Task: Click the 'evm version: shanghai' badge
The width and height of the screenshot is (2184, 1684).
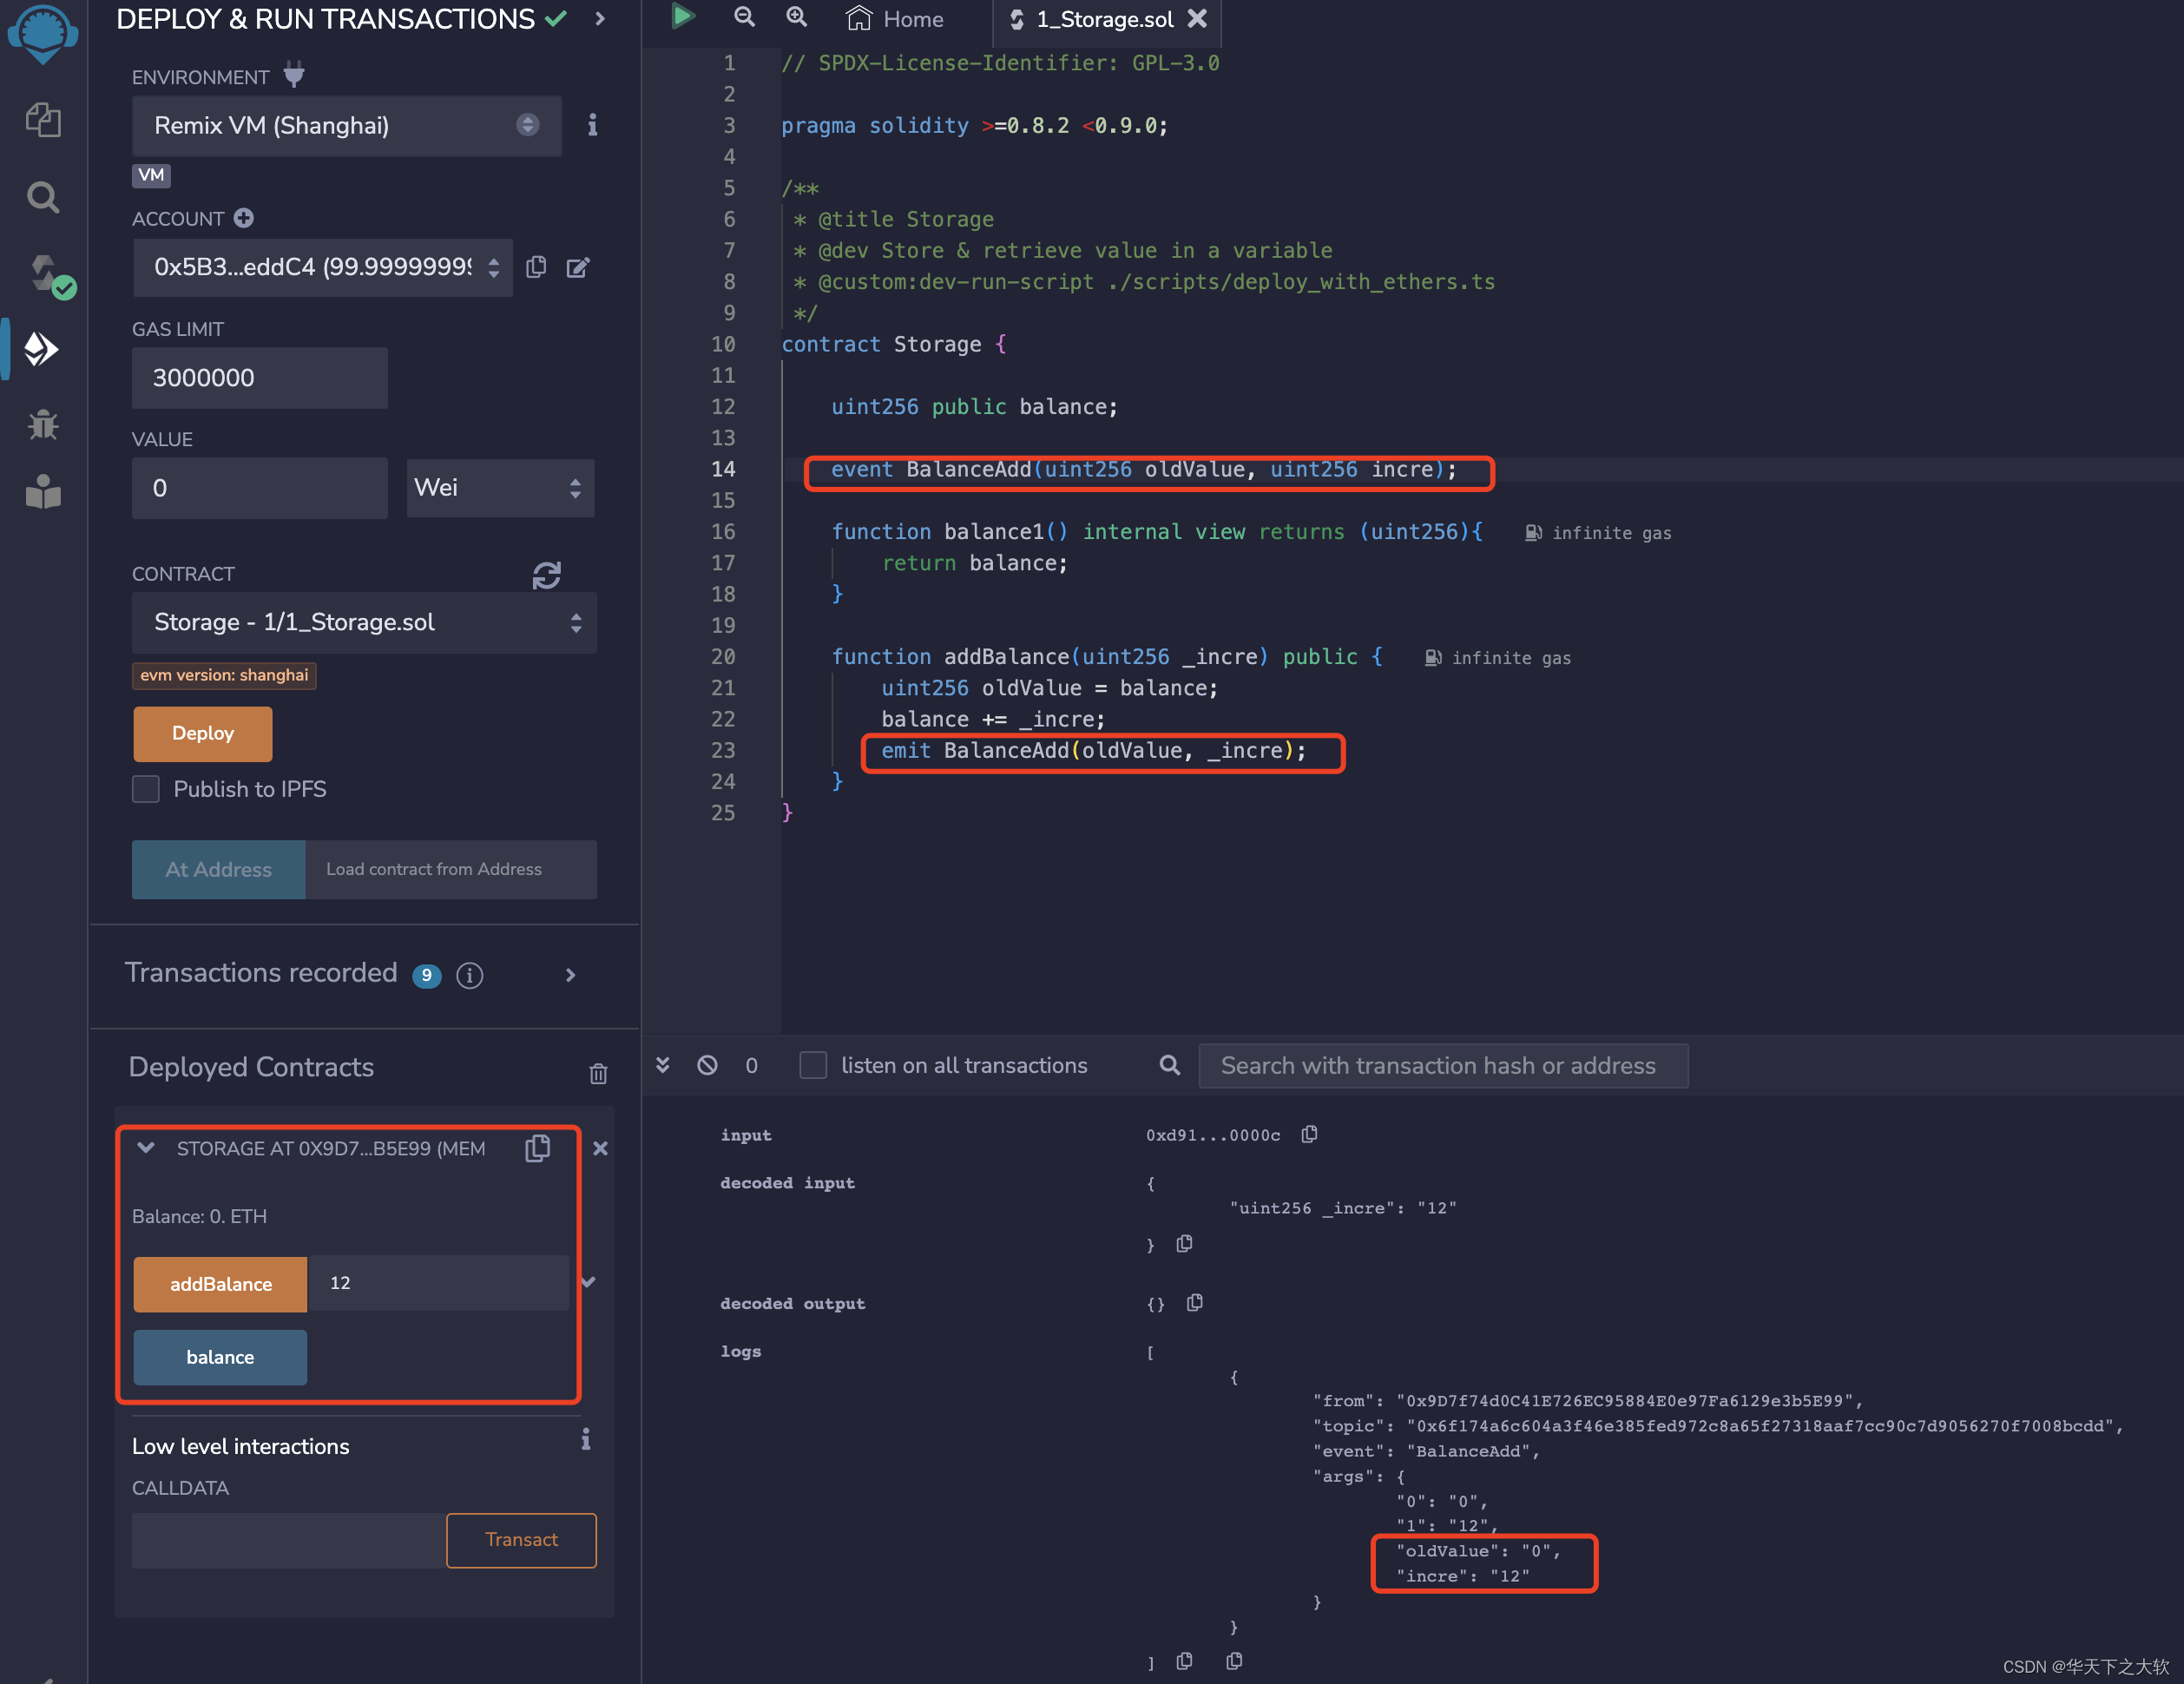Action: (224, 675)
